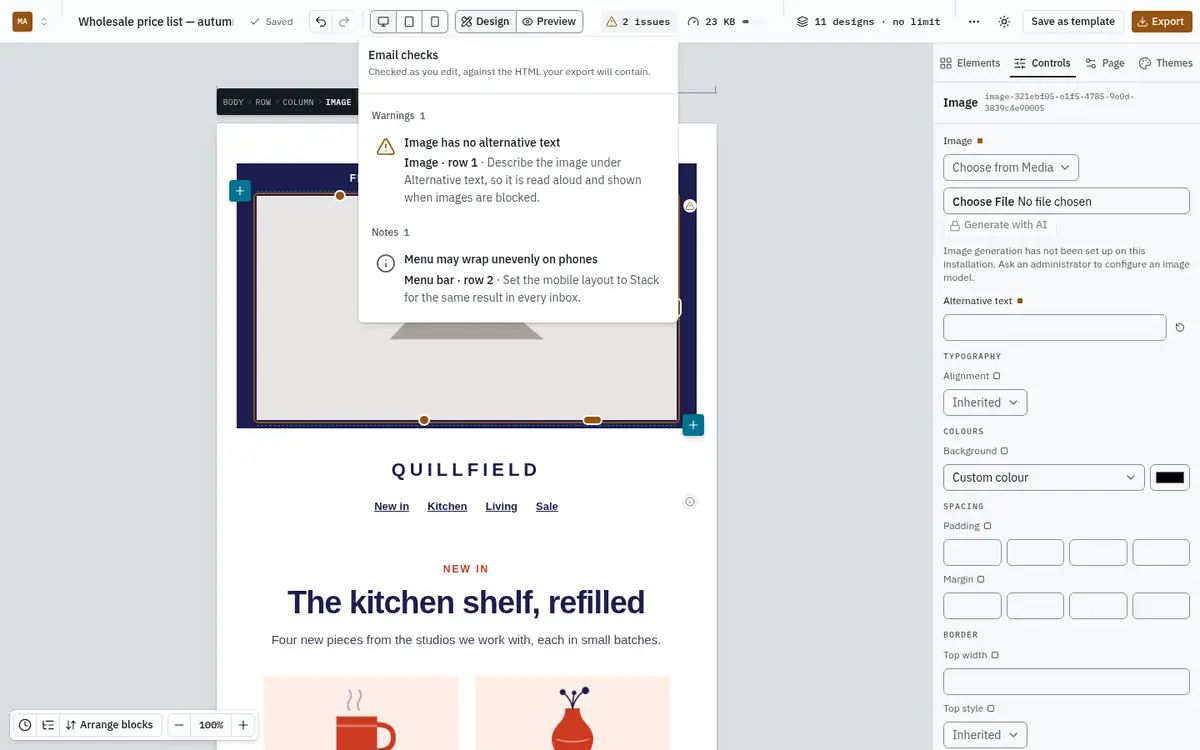Image resolution: width=1200 pixels, height=750 pixels.
Task: Toggle the Background override checkbox
Action: coord(1004,451)
